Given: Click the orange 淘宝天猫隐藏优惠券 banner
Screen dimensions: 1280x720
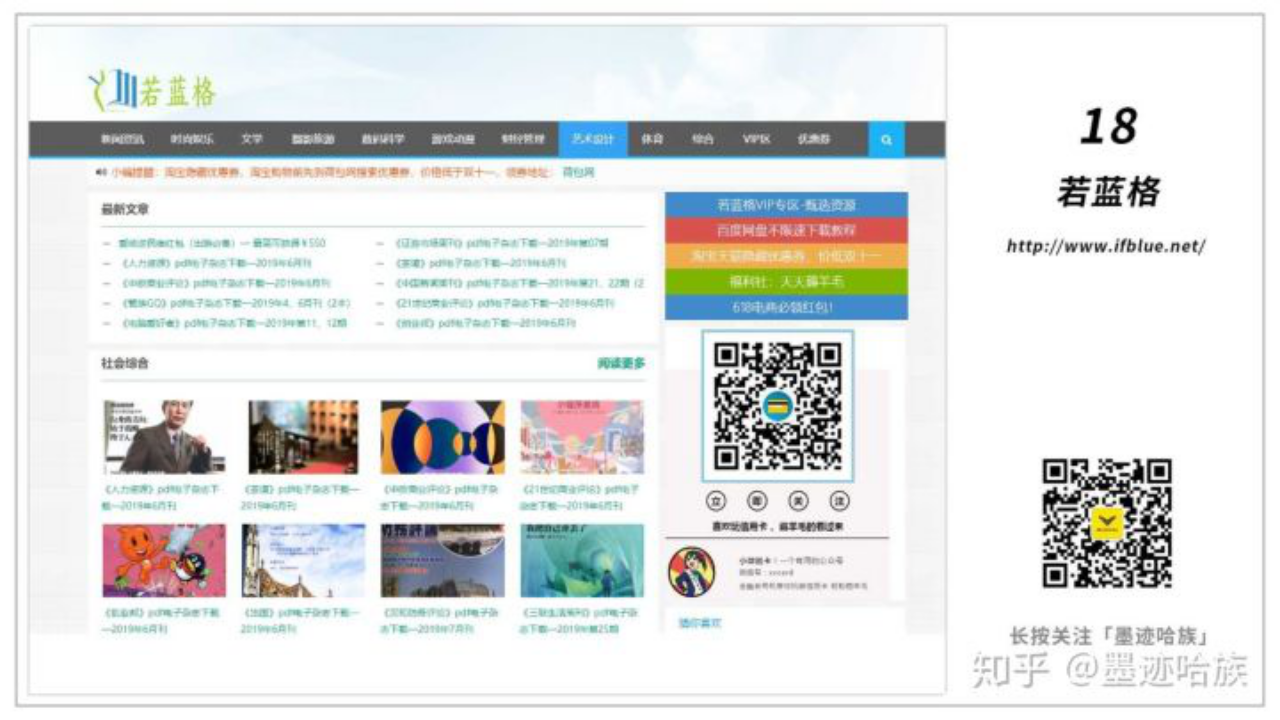Looking at the screenshot, I should coord(786,257).
